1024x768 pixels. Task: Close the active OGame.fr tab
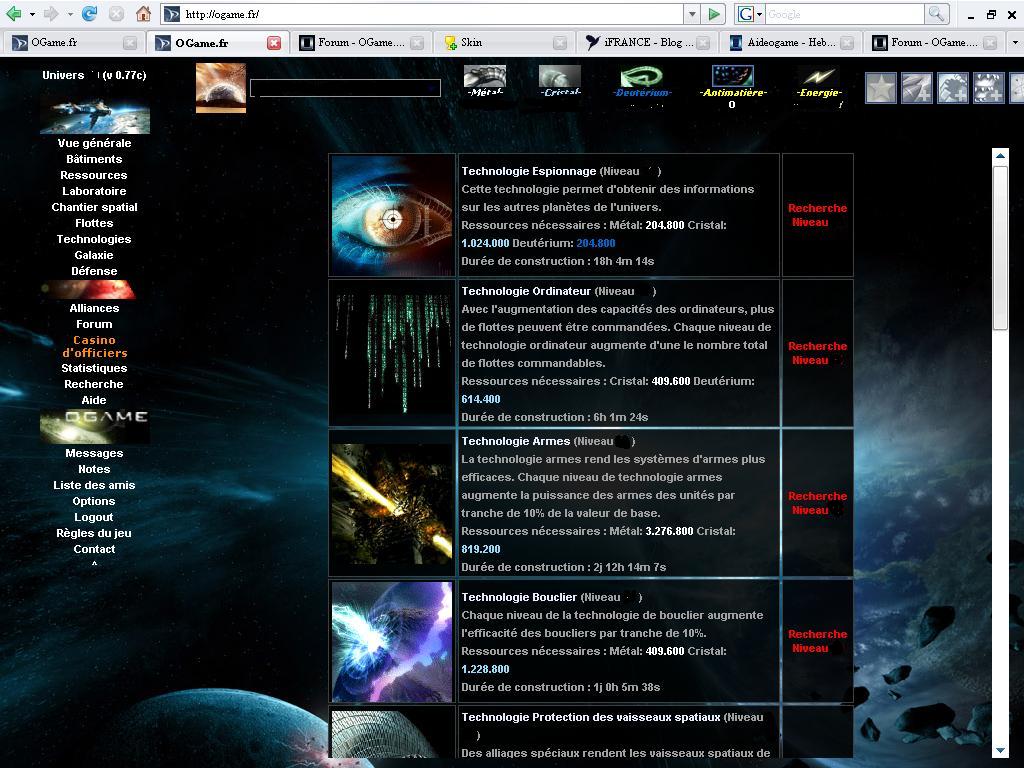tap(274, 43)
